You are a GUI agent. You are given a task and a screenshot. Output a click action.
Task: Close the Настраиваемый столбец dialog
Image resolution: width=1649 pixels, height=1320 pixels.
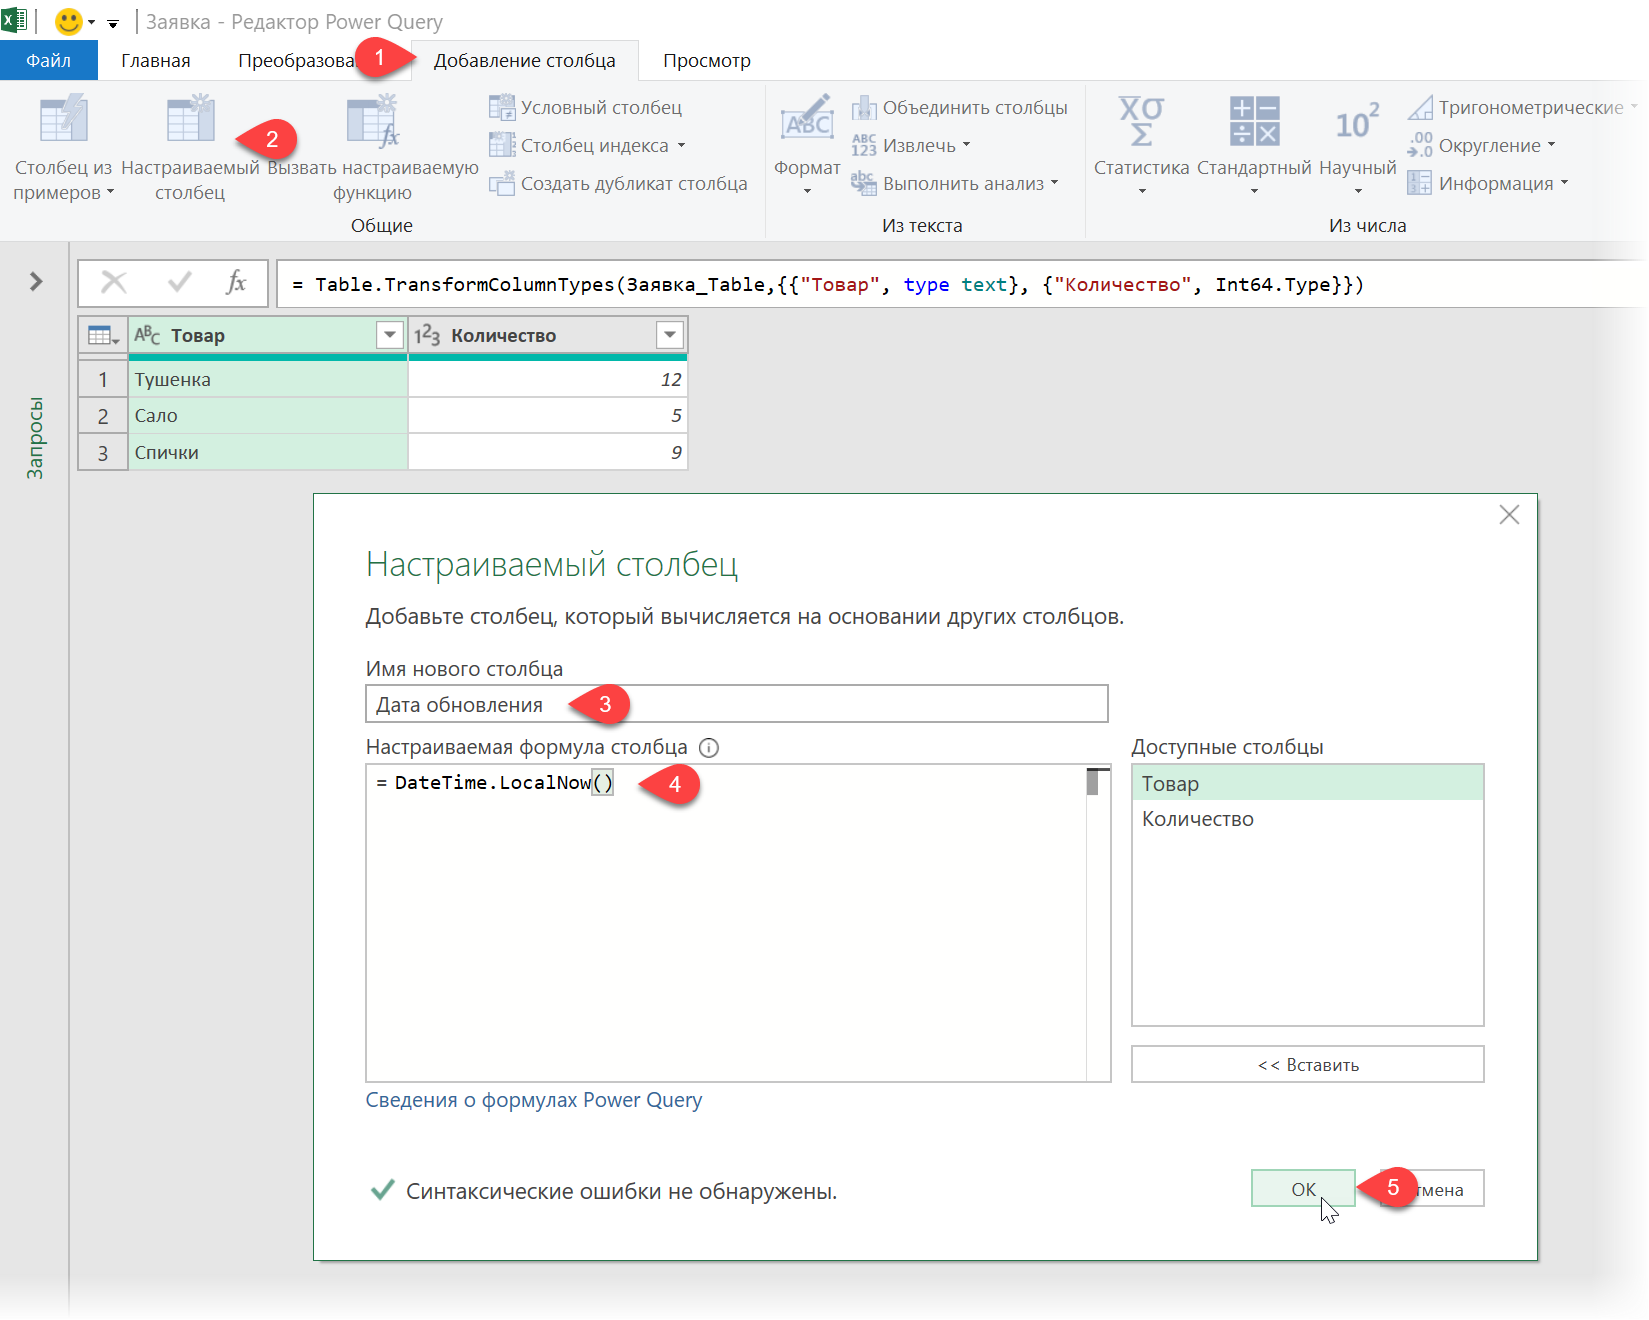click(x=1509, y=515)
